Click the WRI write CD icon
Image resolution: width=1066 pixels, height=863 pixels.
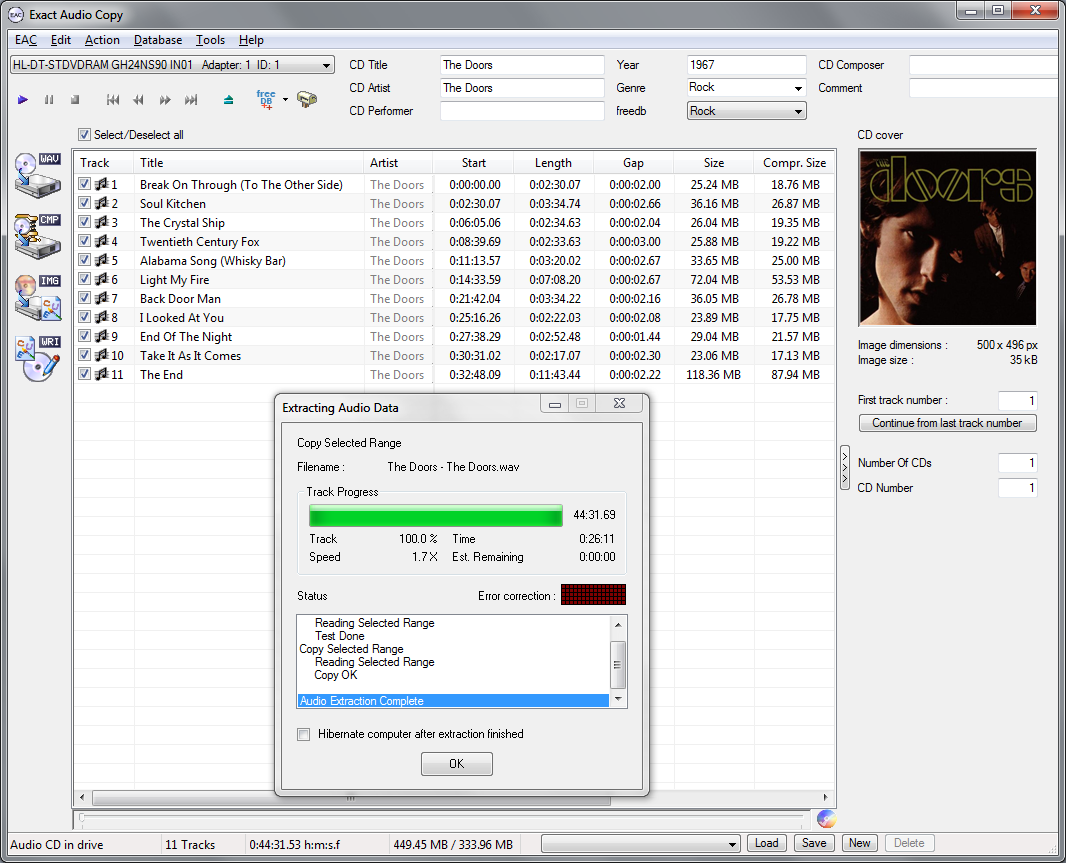[38, 359]
